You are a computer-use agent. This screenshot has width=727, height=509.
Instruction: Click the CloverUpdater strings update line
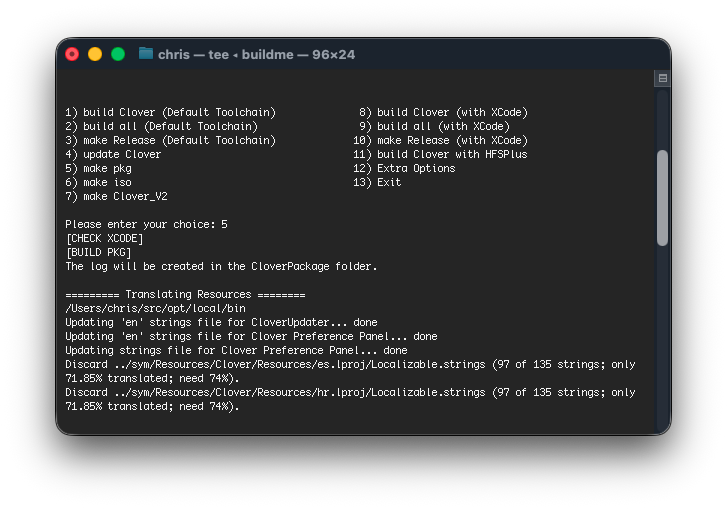click(x=221, y=322)
